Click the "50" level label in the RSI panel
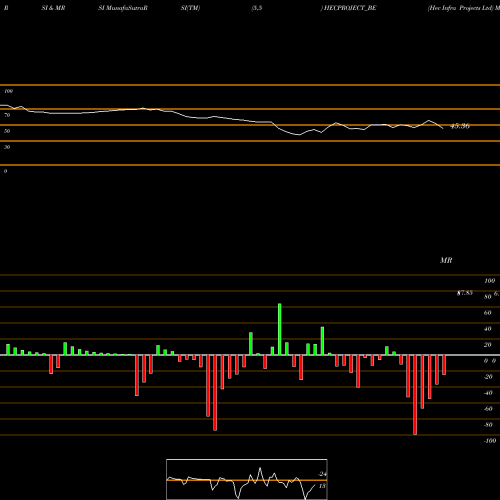Viewport: 500px width, 500px height. [x=7, y=131]
